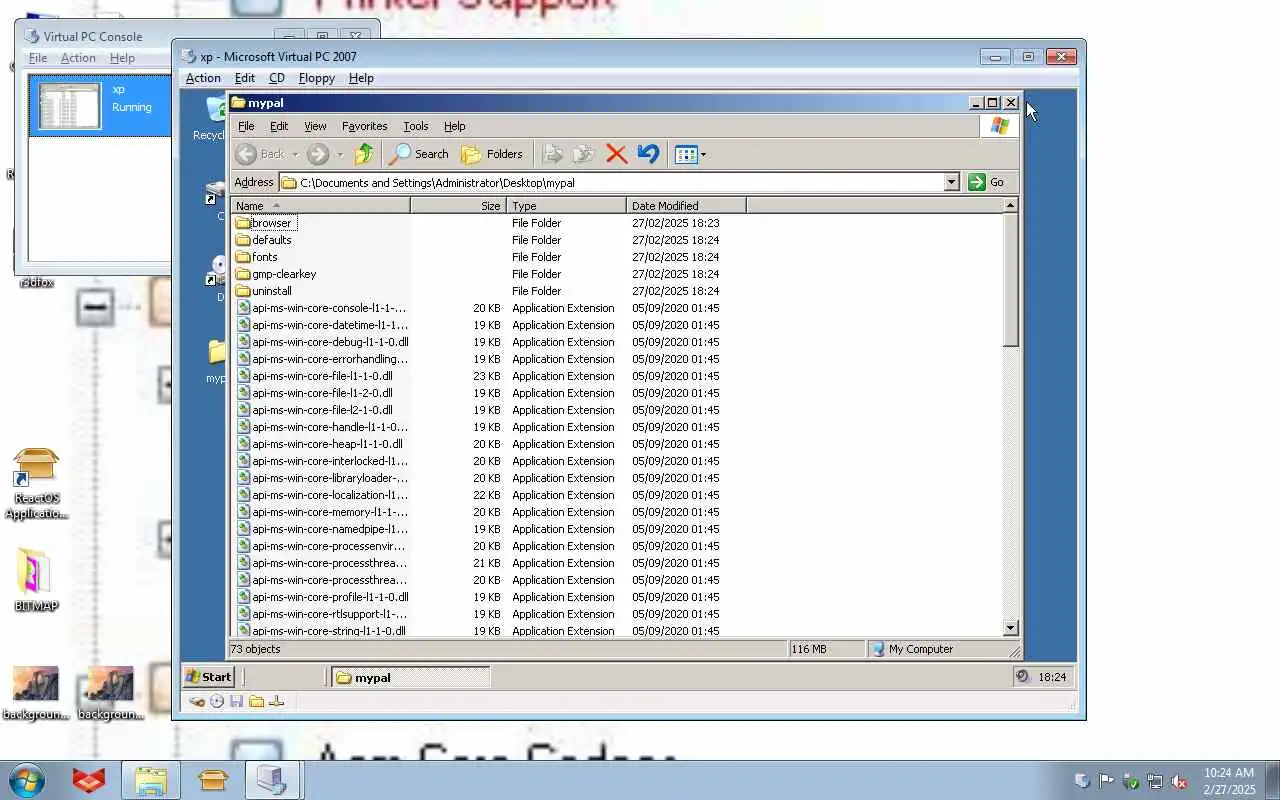Open the Search pane in Explorer
Image resolution: width=1280 pixels, height=800 pixels.
point(418,154)
